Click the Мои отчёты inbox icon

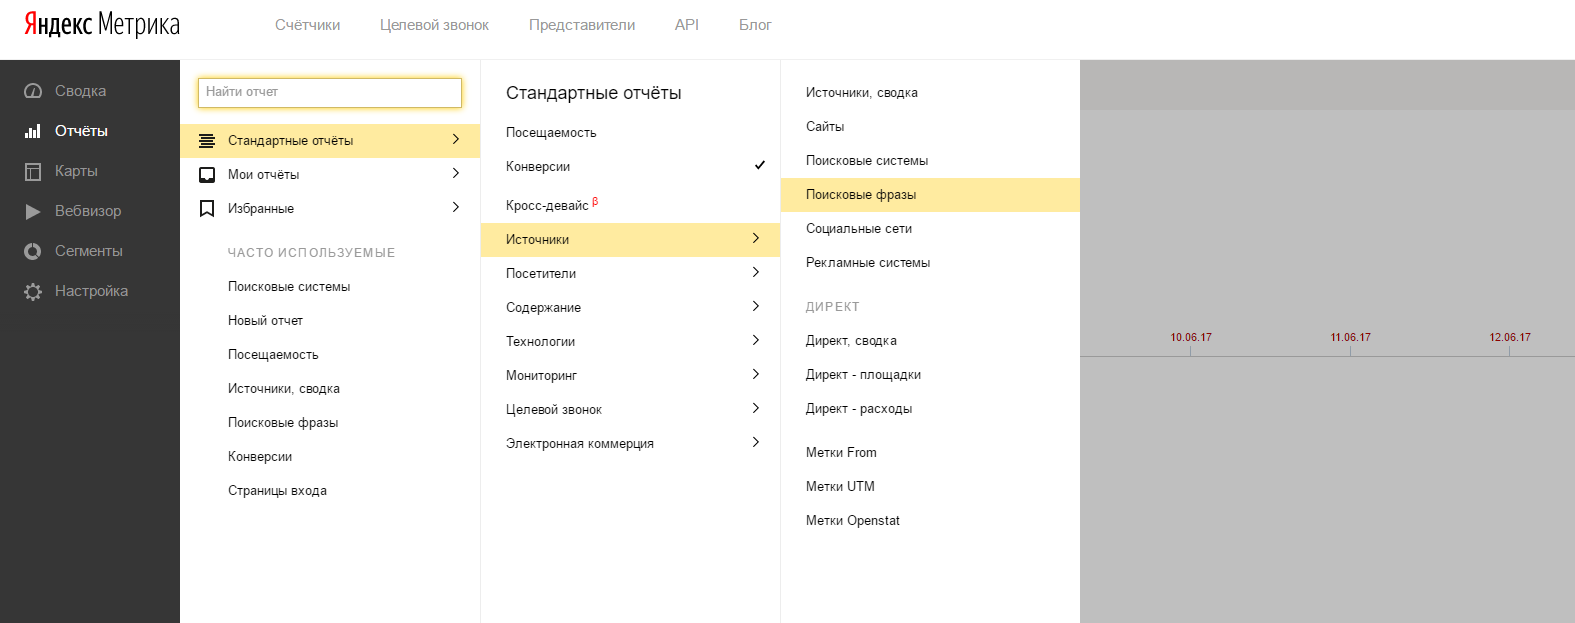click(x=207, y=175)
